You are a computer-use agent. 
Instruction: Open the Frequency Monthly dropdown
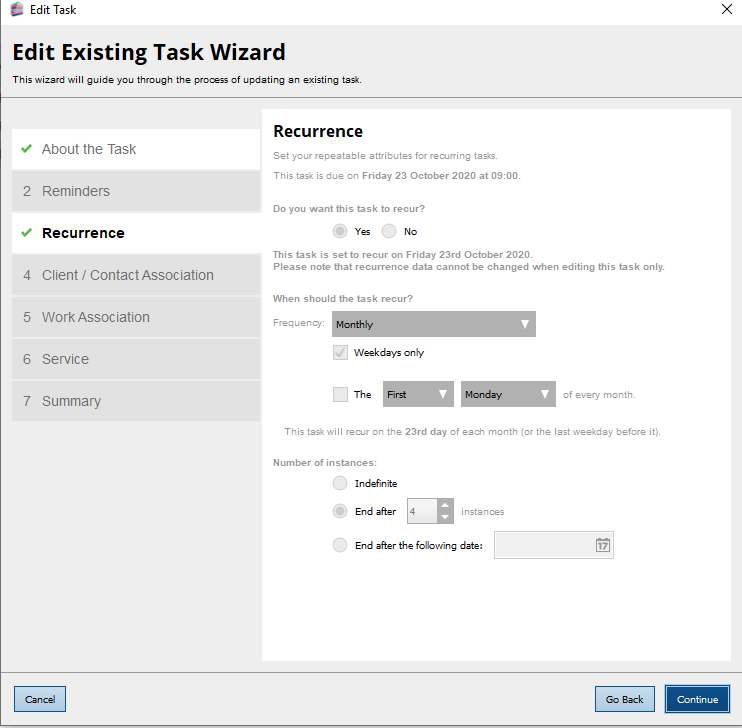tap(433, 324)
